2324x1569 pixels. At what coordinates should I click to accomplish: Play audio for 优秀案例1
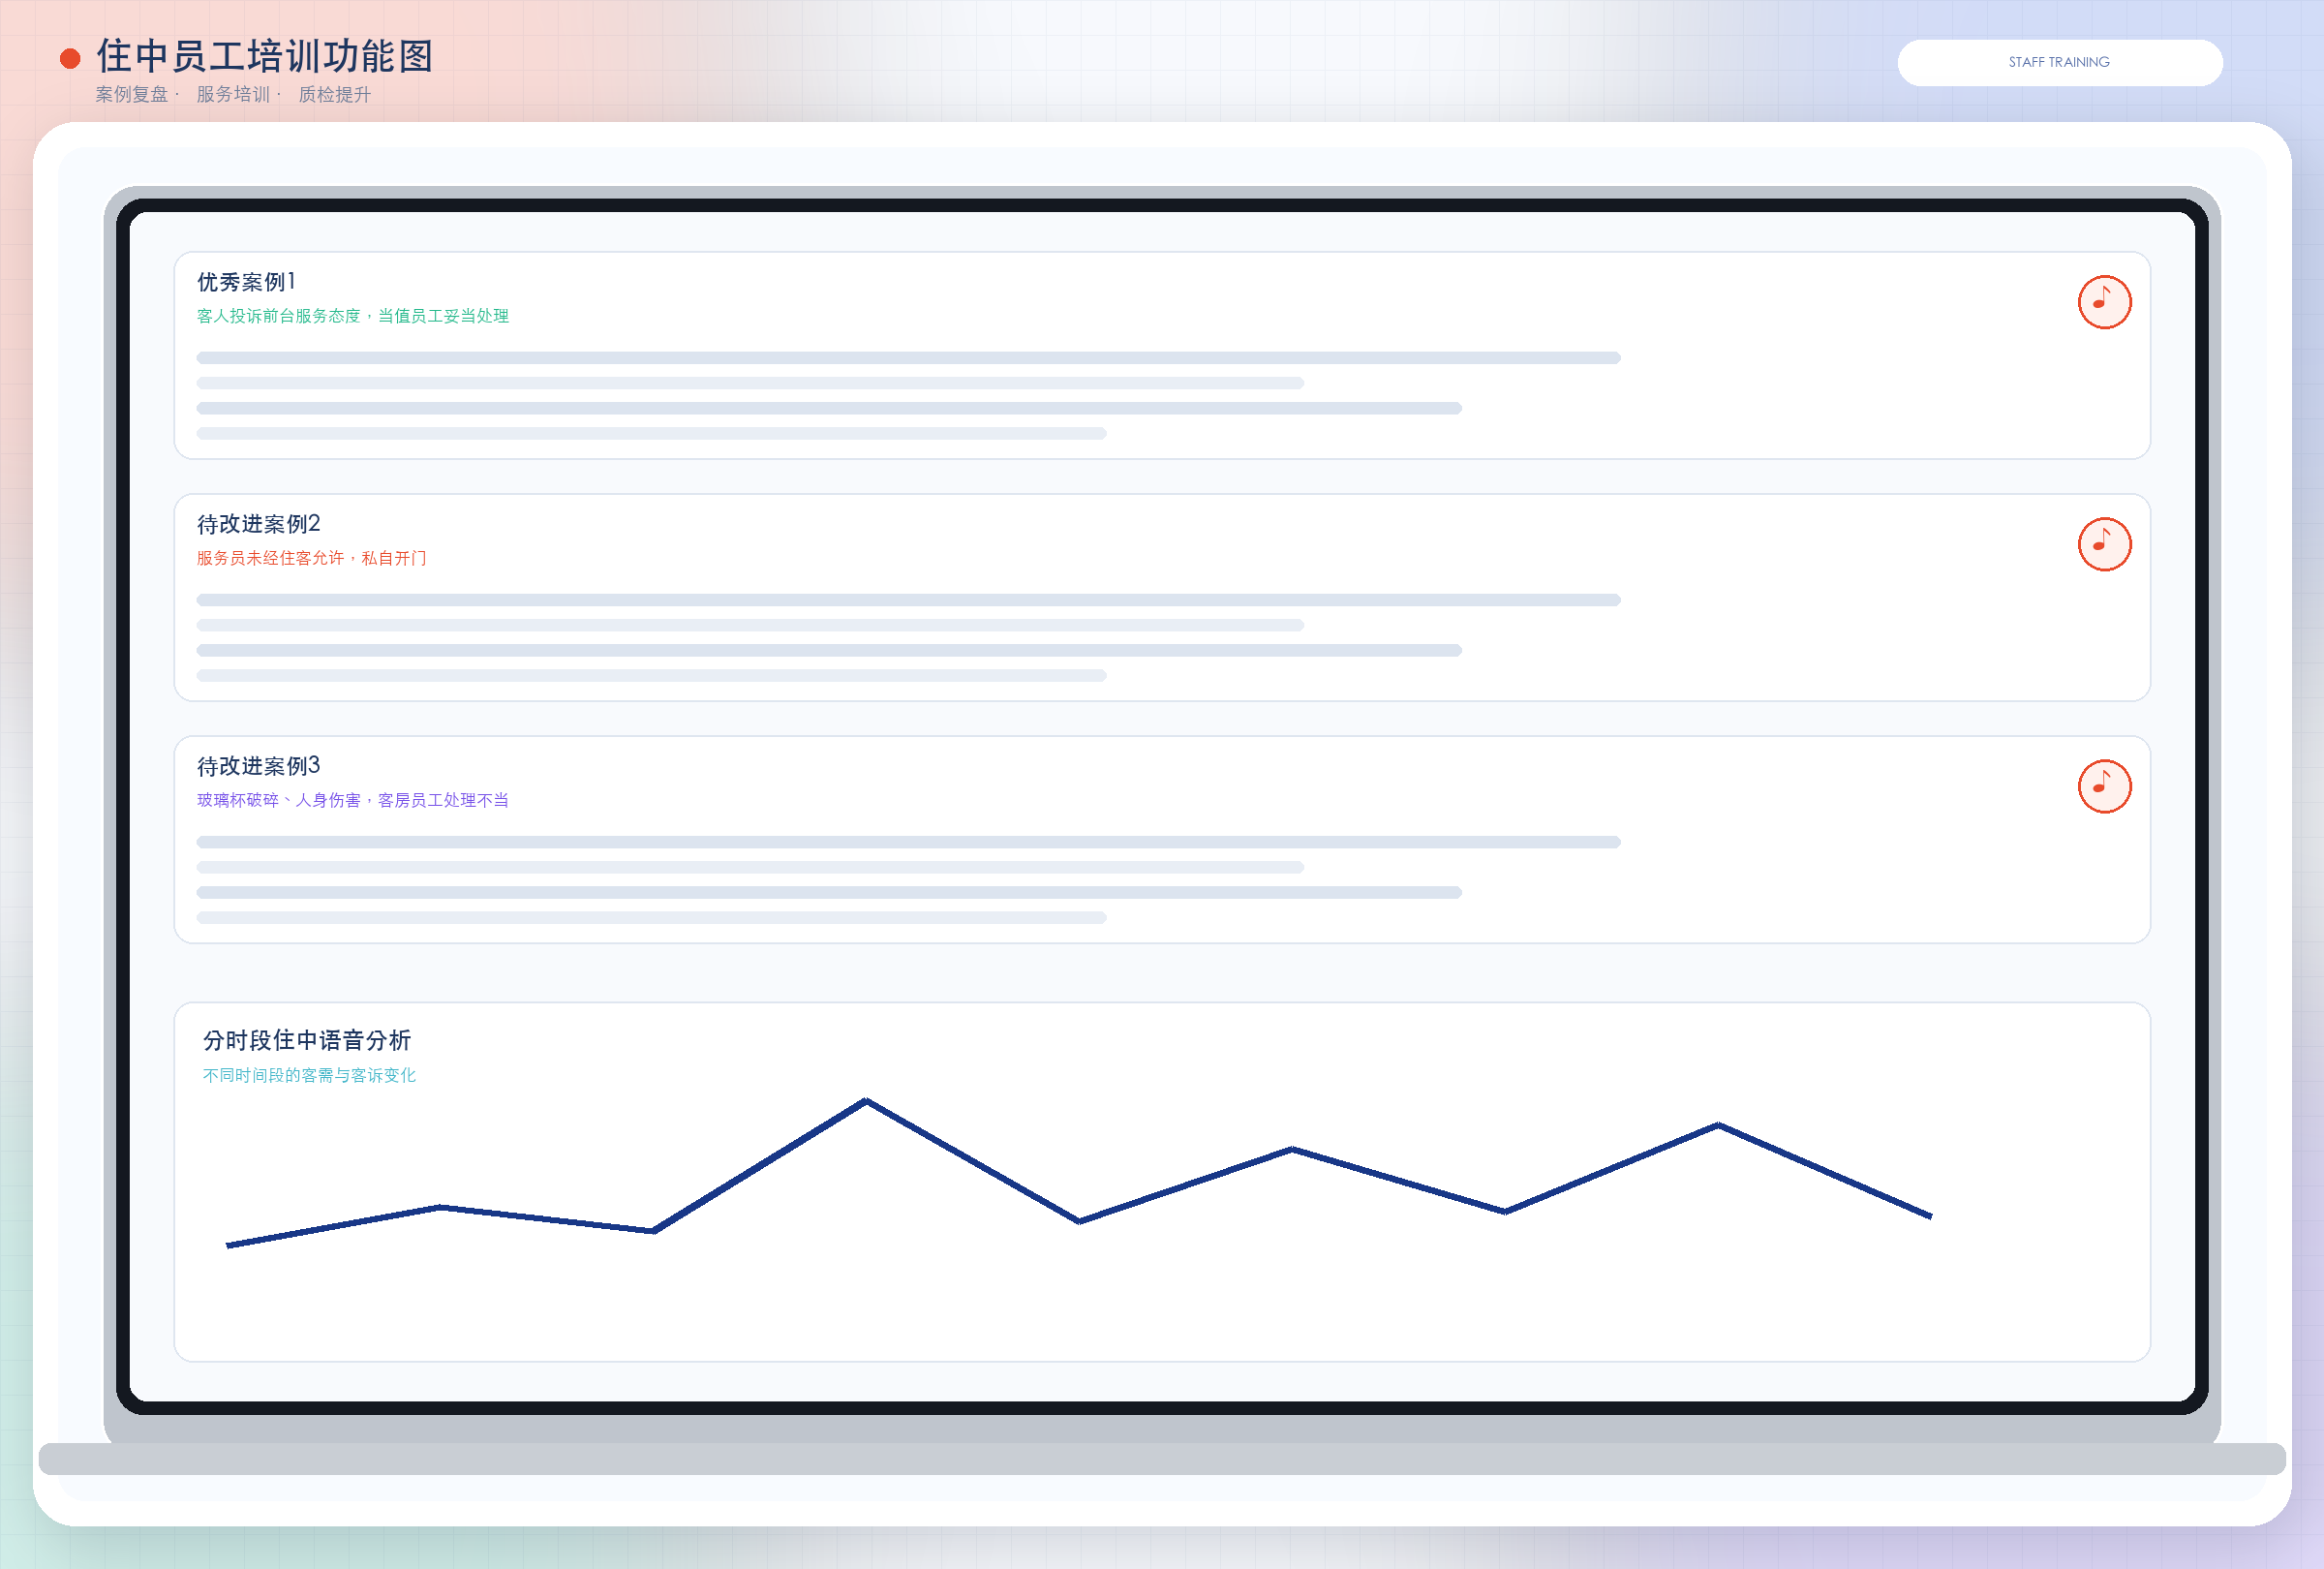pyautogui.click(x=2104, y=302)
